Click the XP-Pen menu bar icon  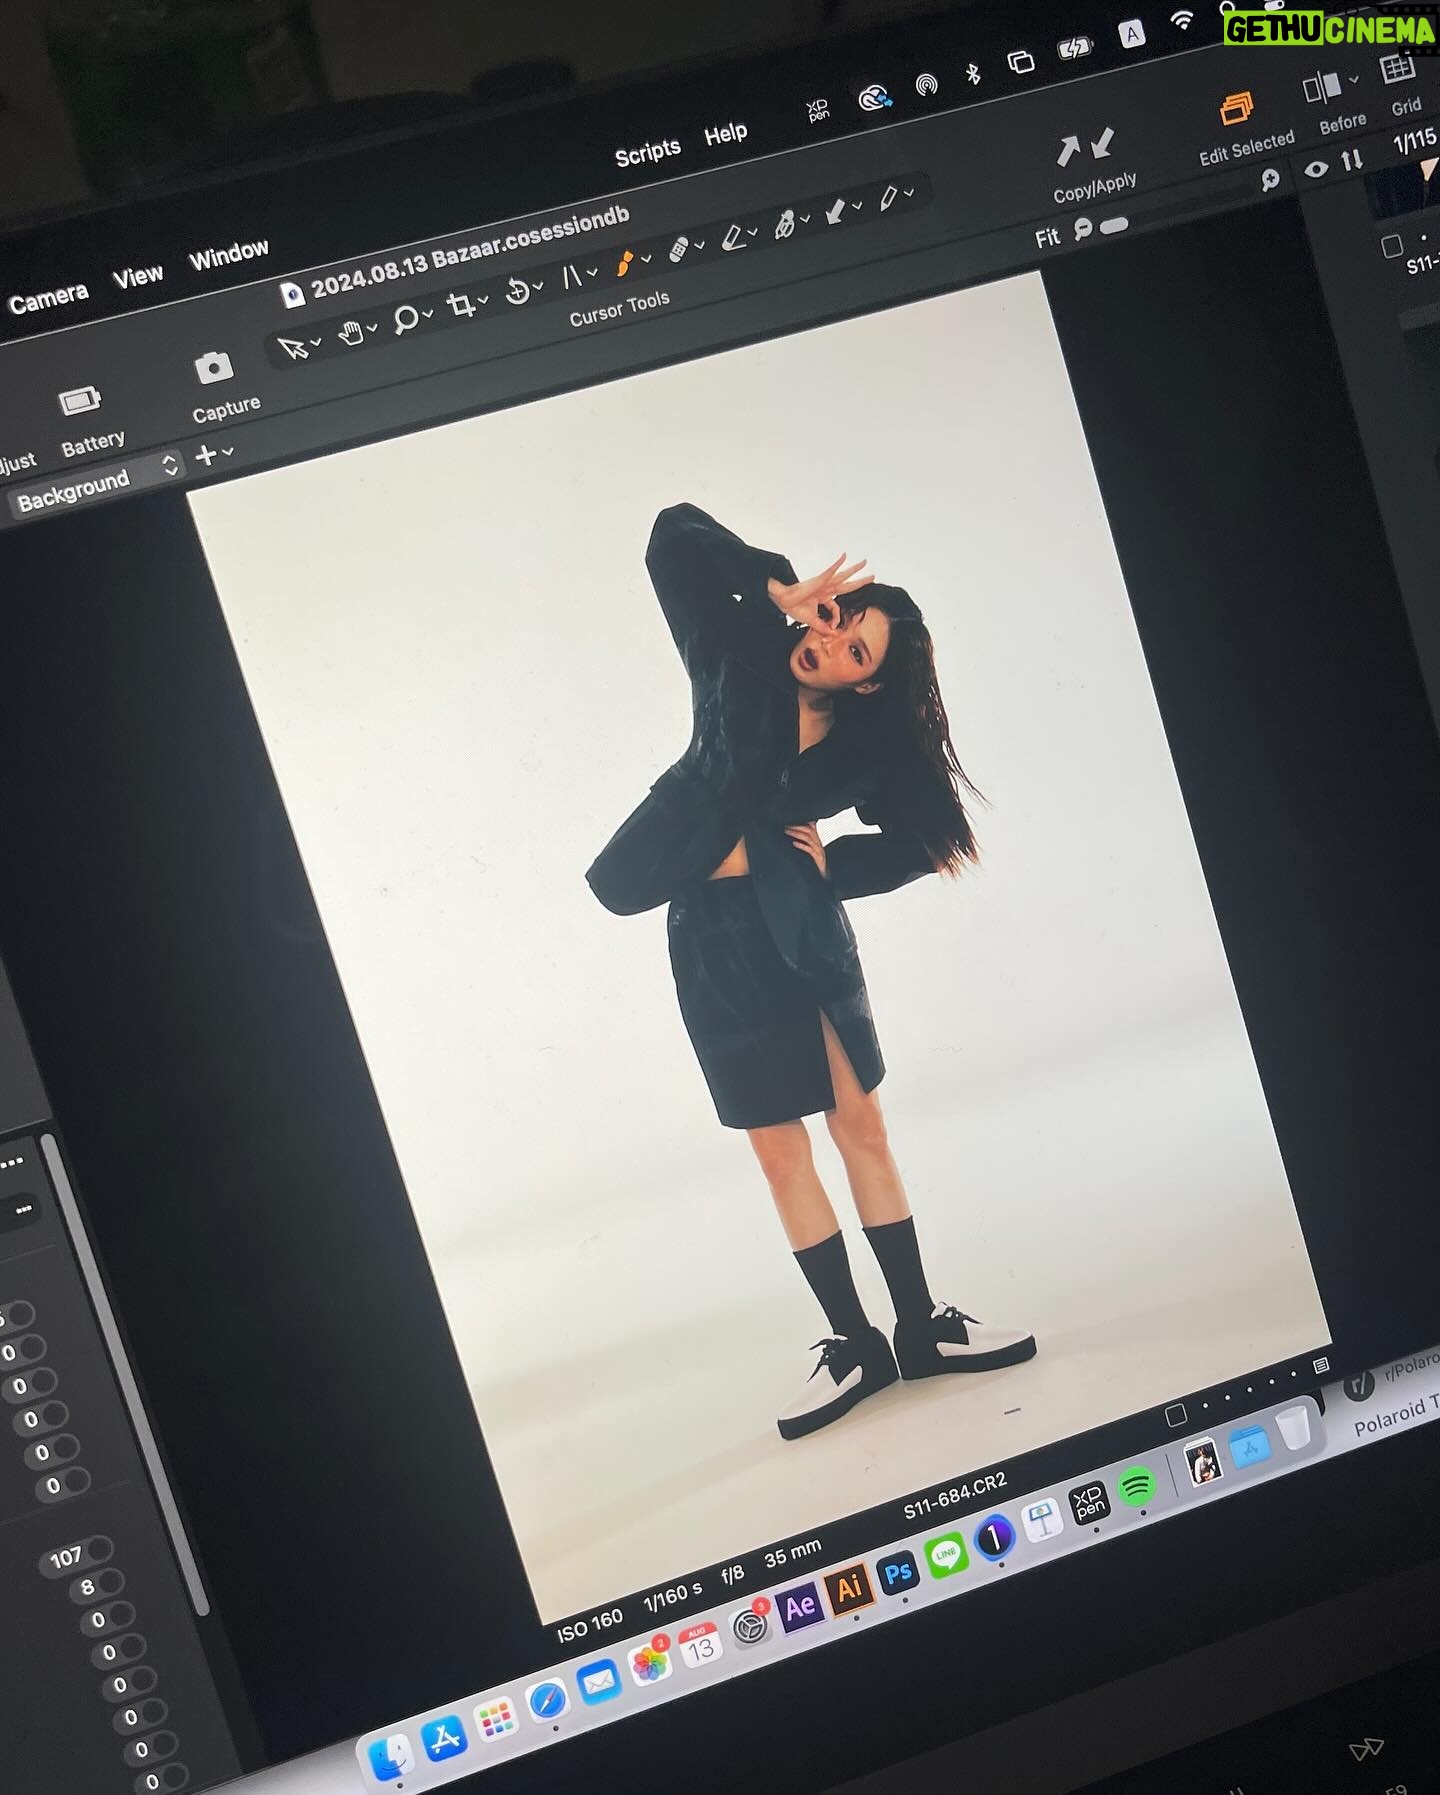point(818,111)
